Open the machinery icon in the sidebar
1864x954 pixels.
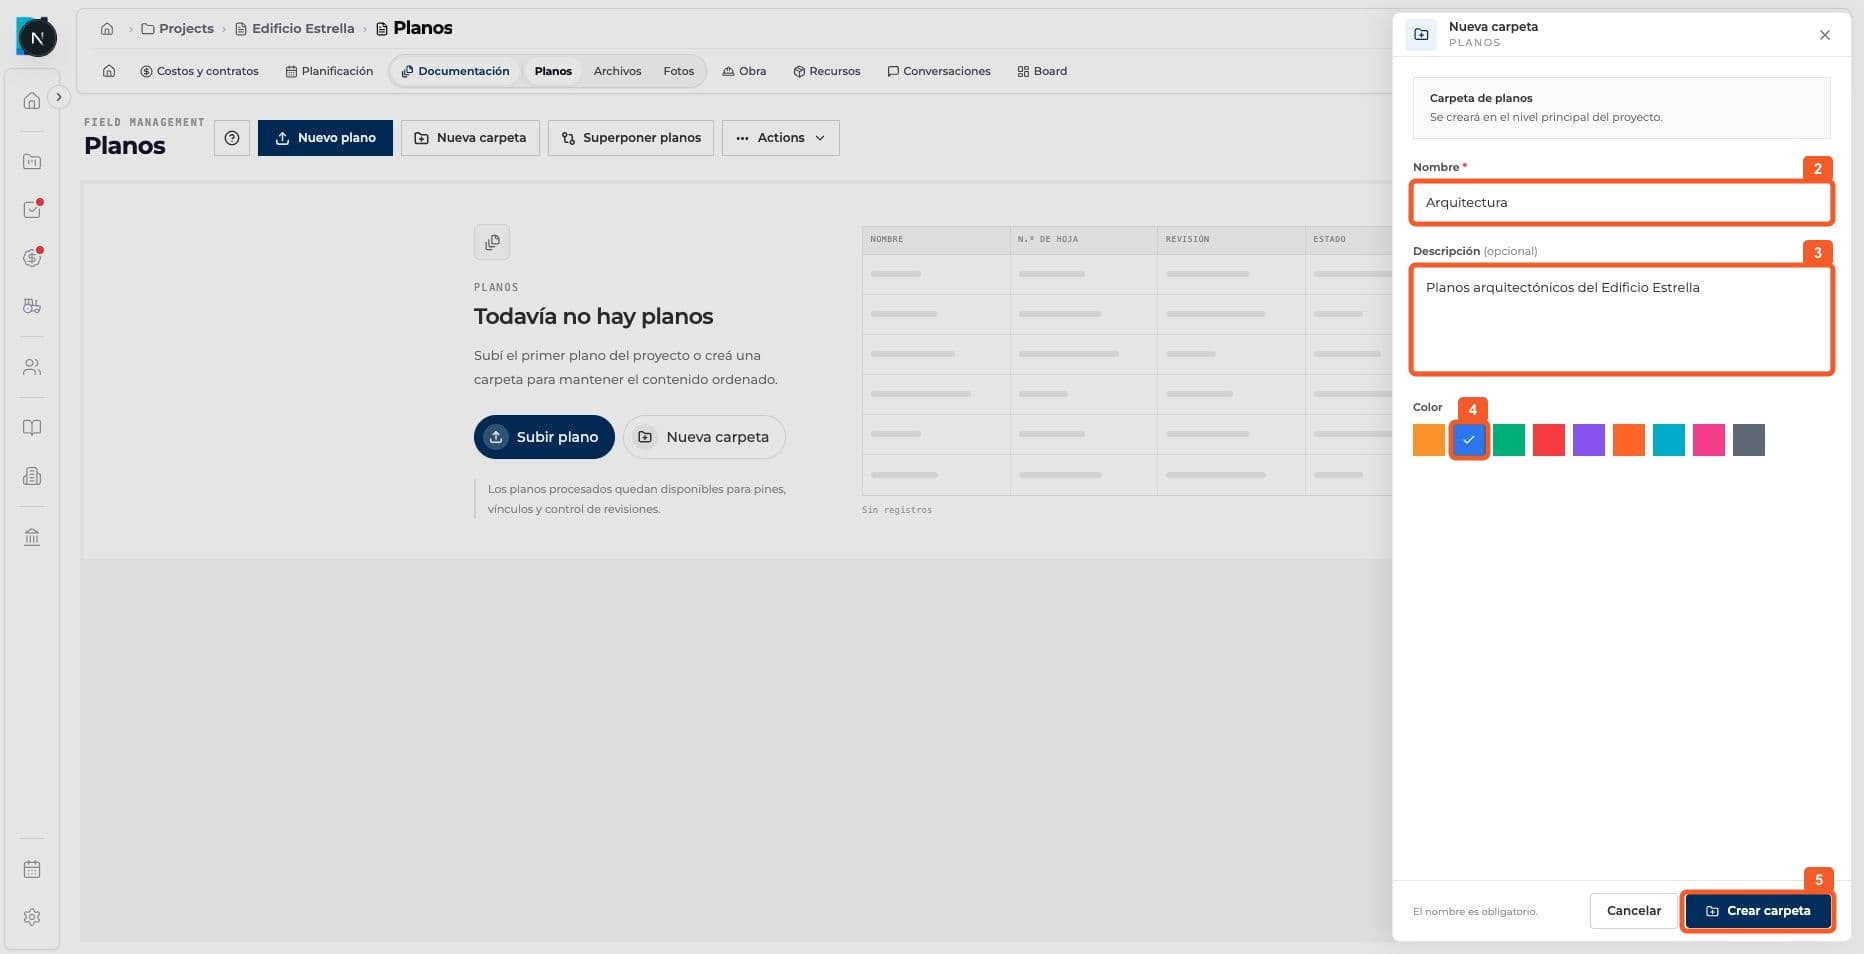(x=32, y=306)
